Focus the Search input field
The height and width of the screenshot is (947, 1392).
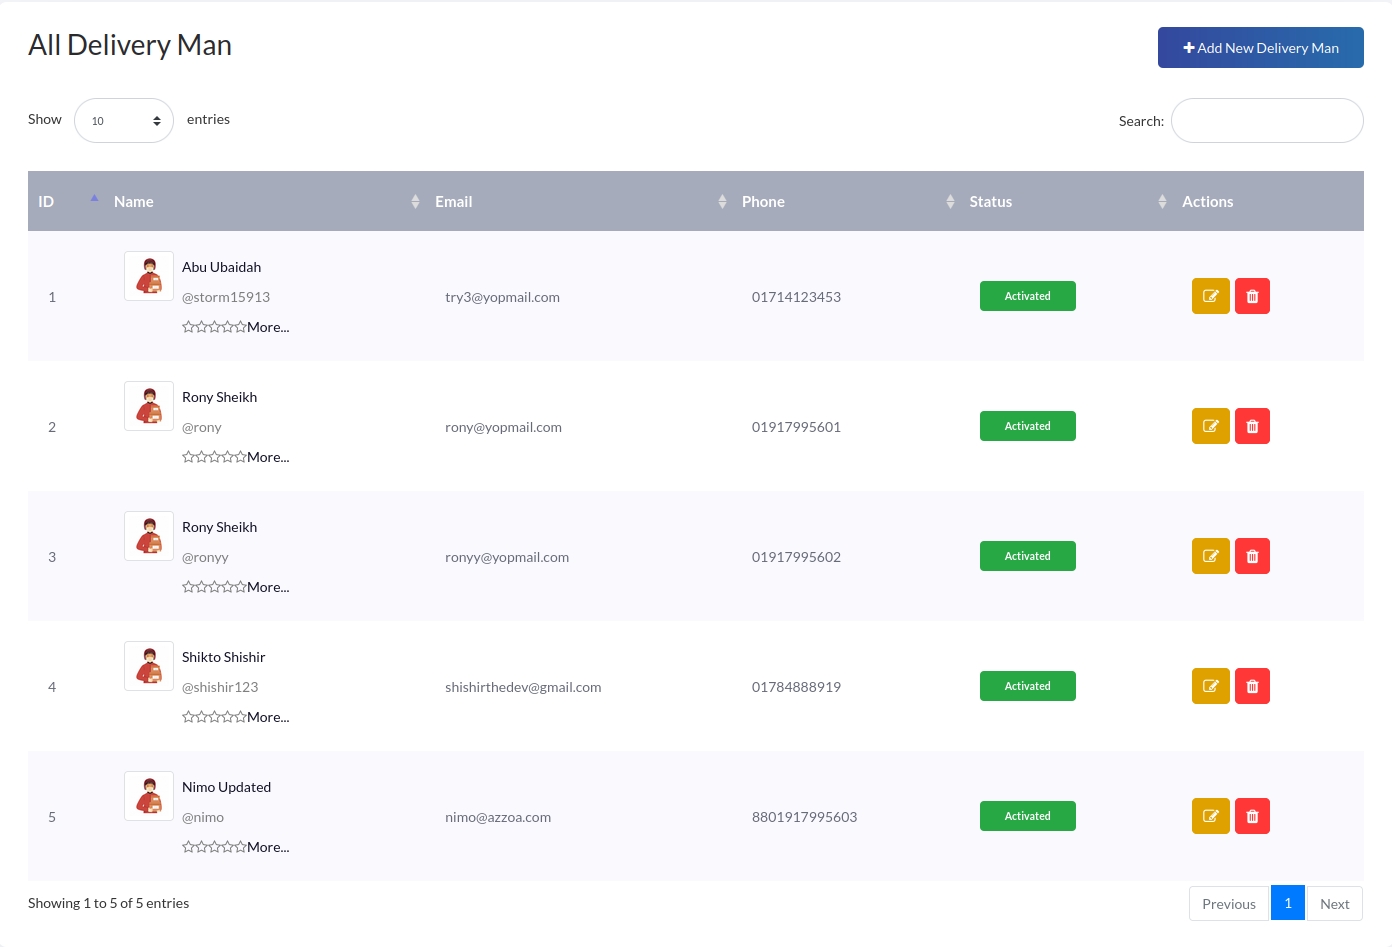coord(1266,121)
